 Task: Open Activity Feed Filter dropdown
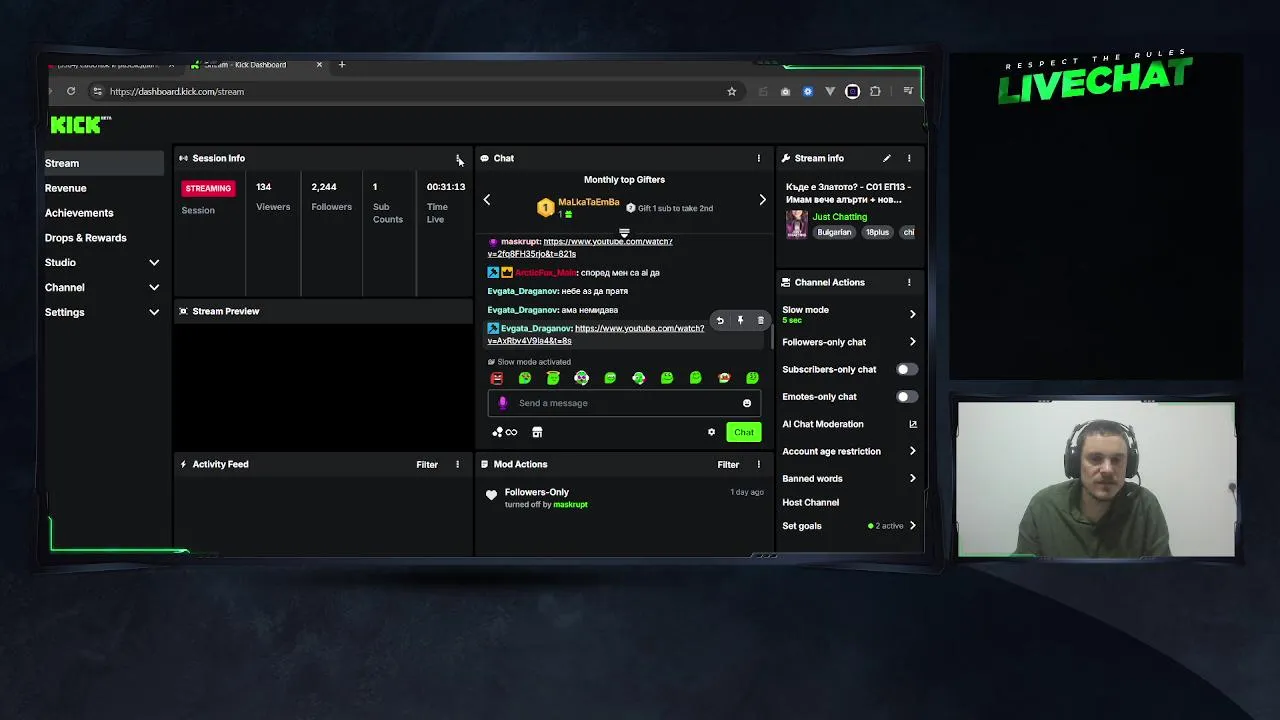pos(427,464)
